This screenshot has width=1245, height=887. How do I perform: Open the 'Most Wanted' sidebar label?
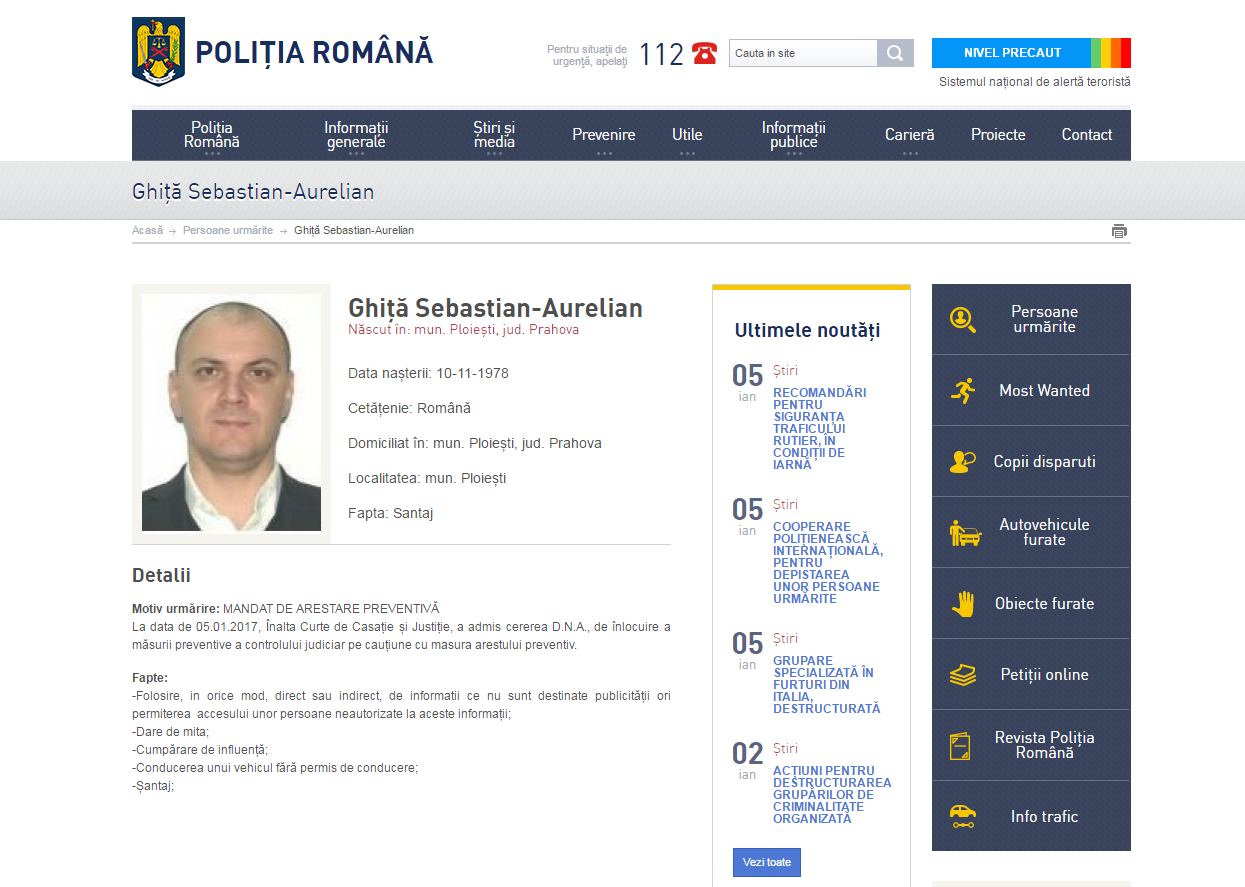point(1044,391)
